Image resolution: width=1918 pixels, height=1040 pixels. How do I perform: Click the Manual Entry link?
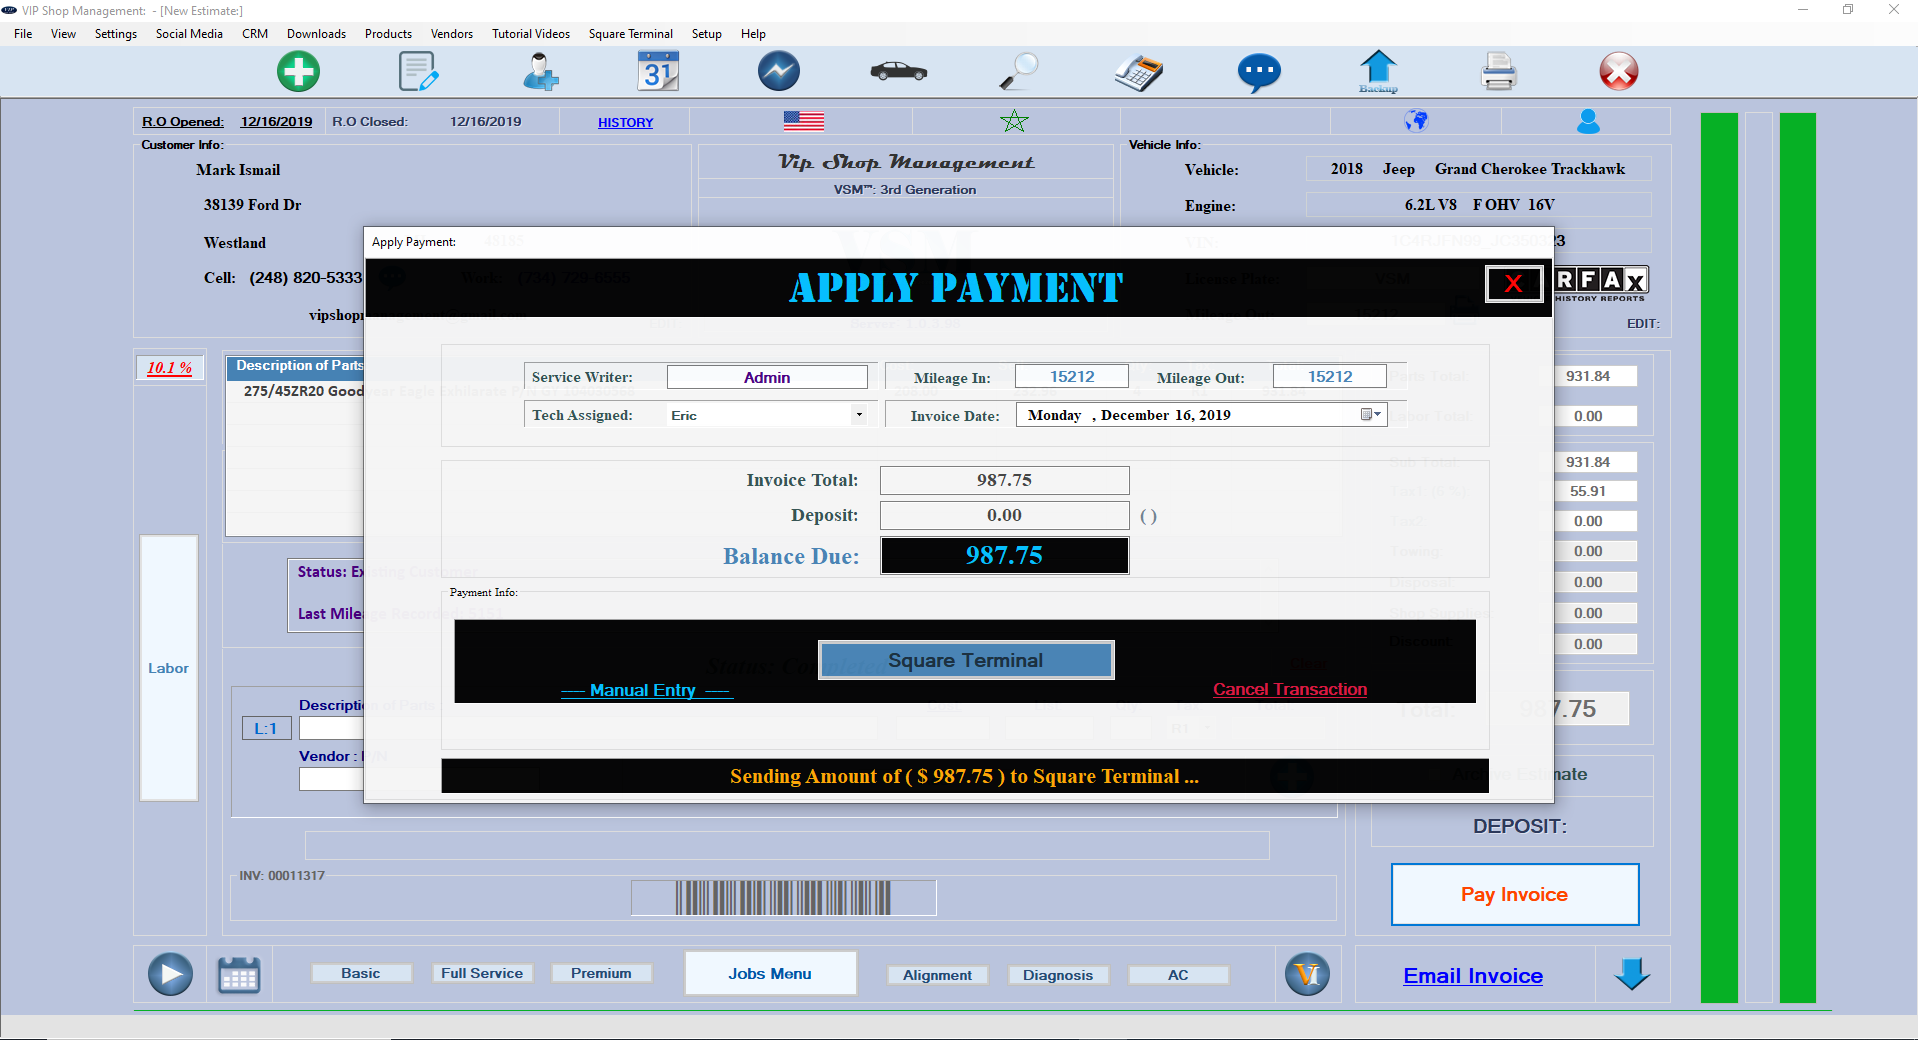643,690
